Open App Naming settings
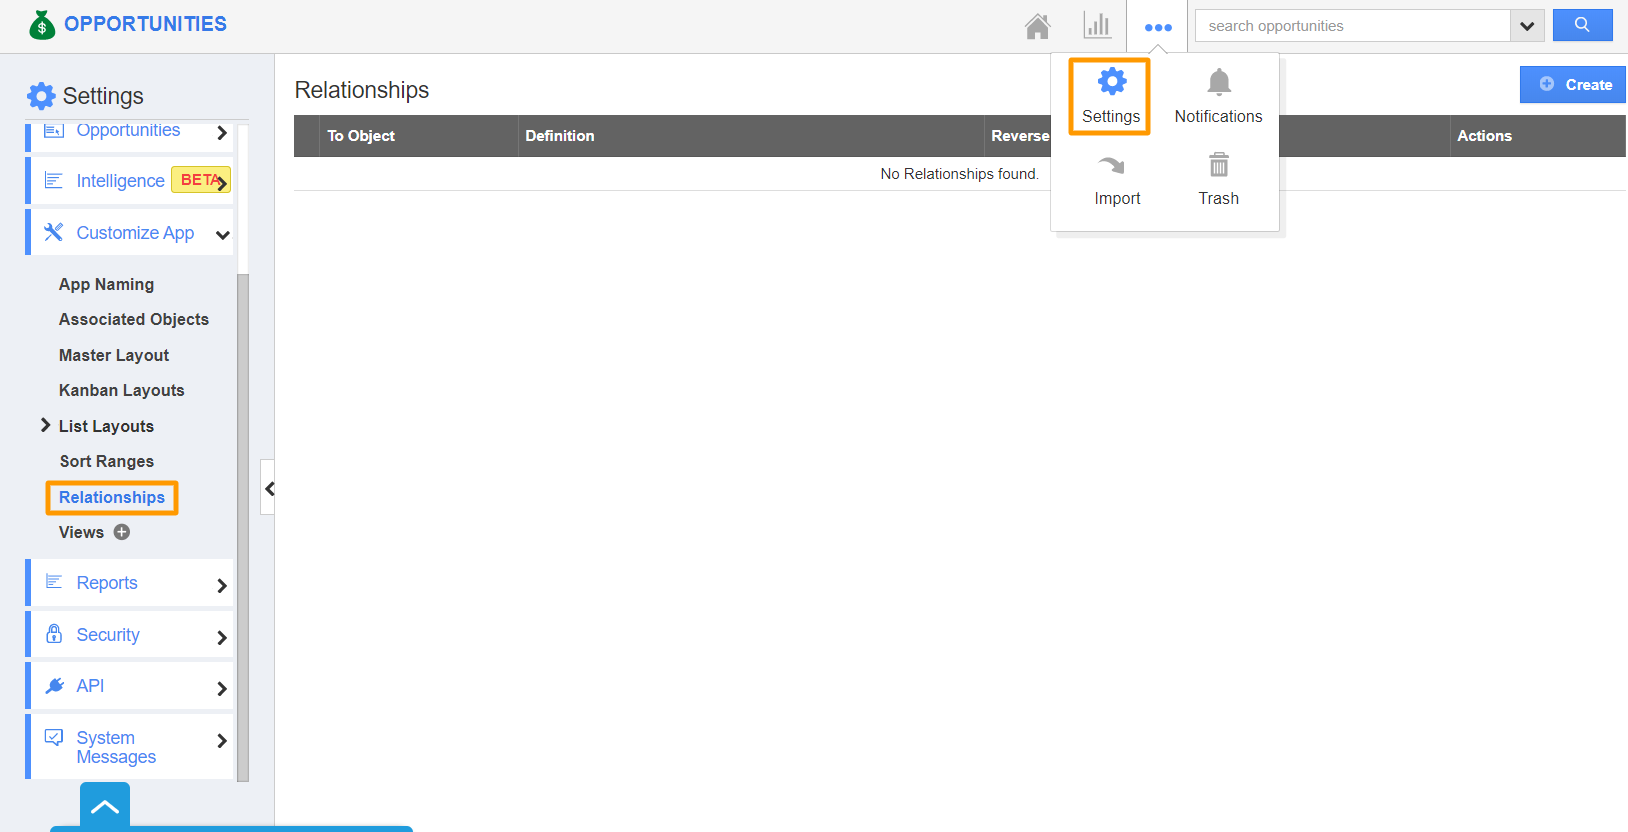Screen dimensions: 1628x832 106,284
